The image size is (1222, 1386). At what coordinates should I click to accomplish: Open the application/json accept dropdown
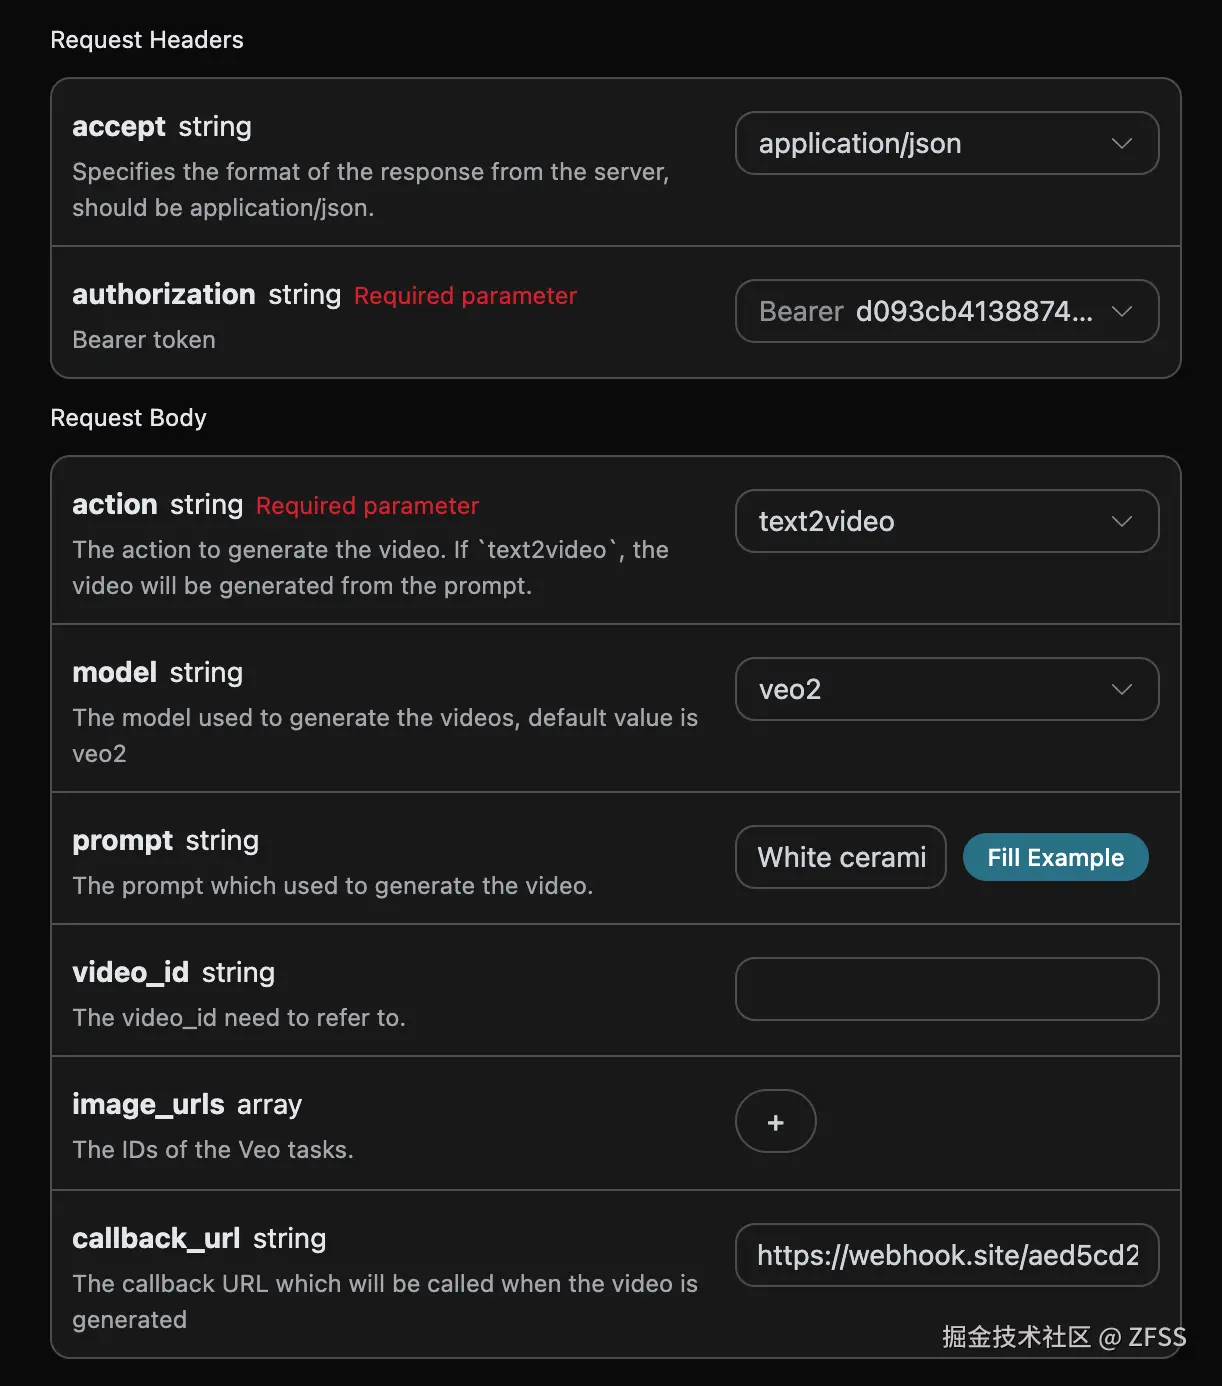pyautogui.click(x=930, y=144)
